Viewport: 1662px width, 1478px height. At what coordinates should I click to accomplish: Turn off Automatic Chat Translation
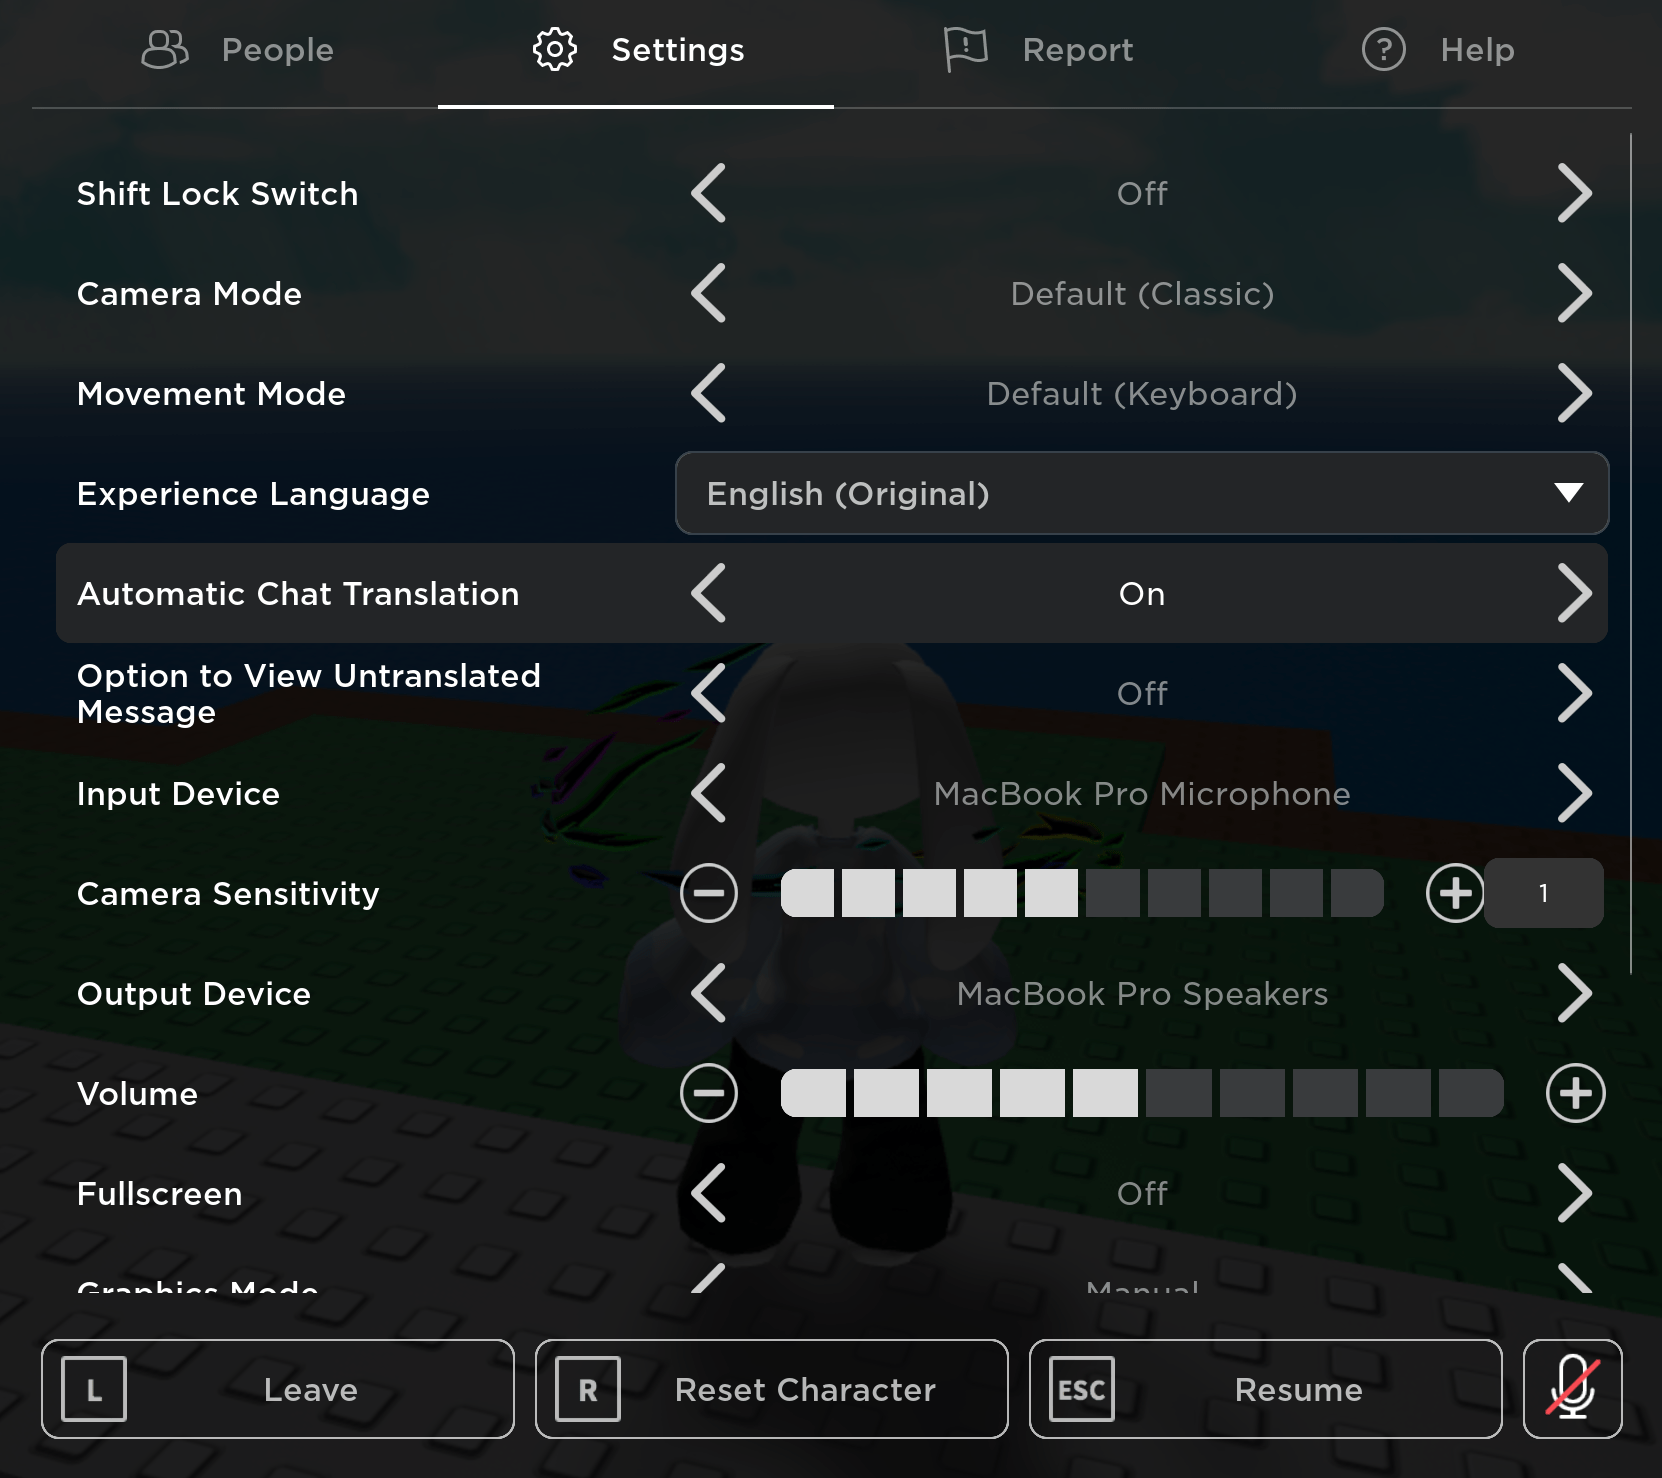(1578, 593)
